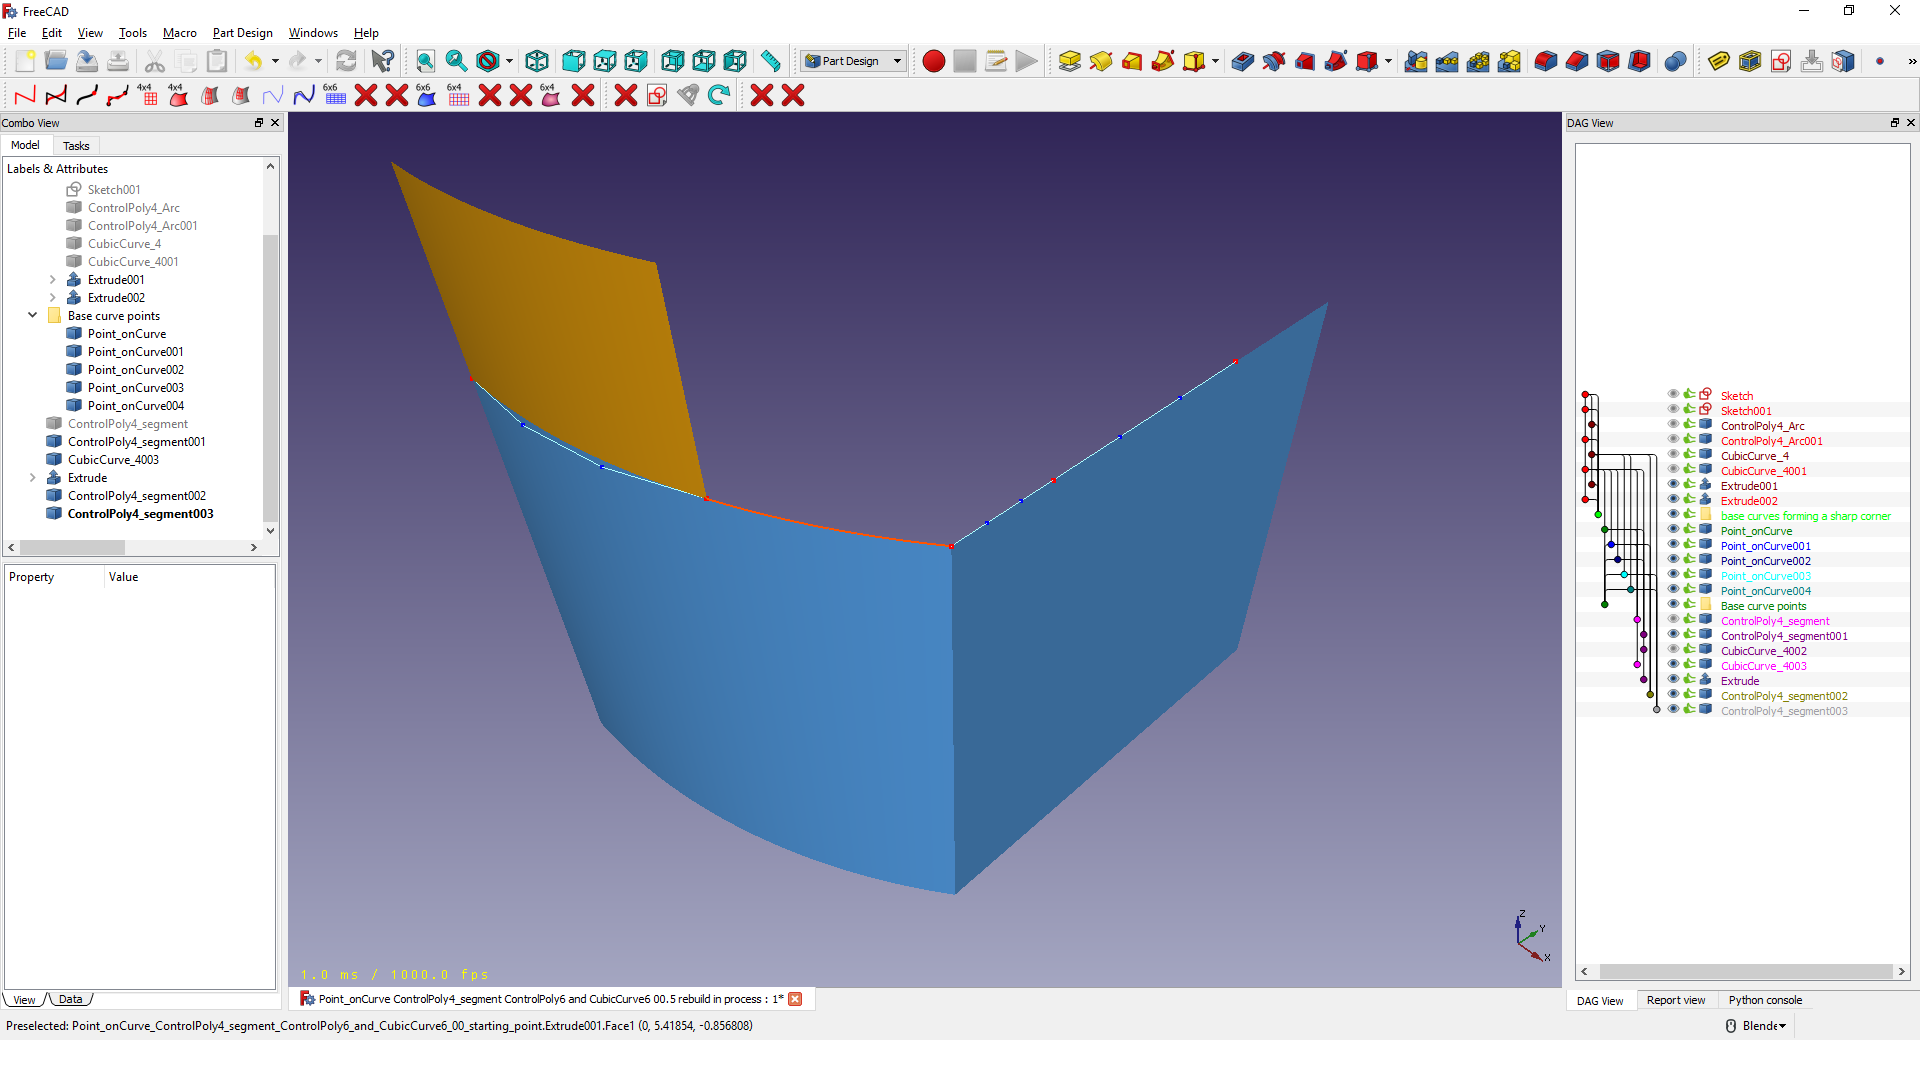This screenshot has width=1928, height=1092.
Task: Open the Report view tab
Action: (x=1675, y=1000)
